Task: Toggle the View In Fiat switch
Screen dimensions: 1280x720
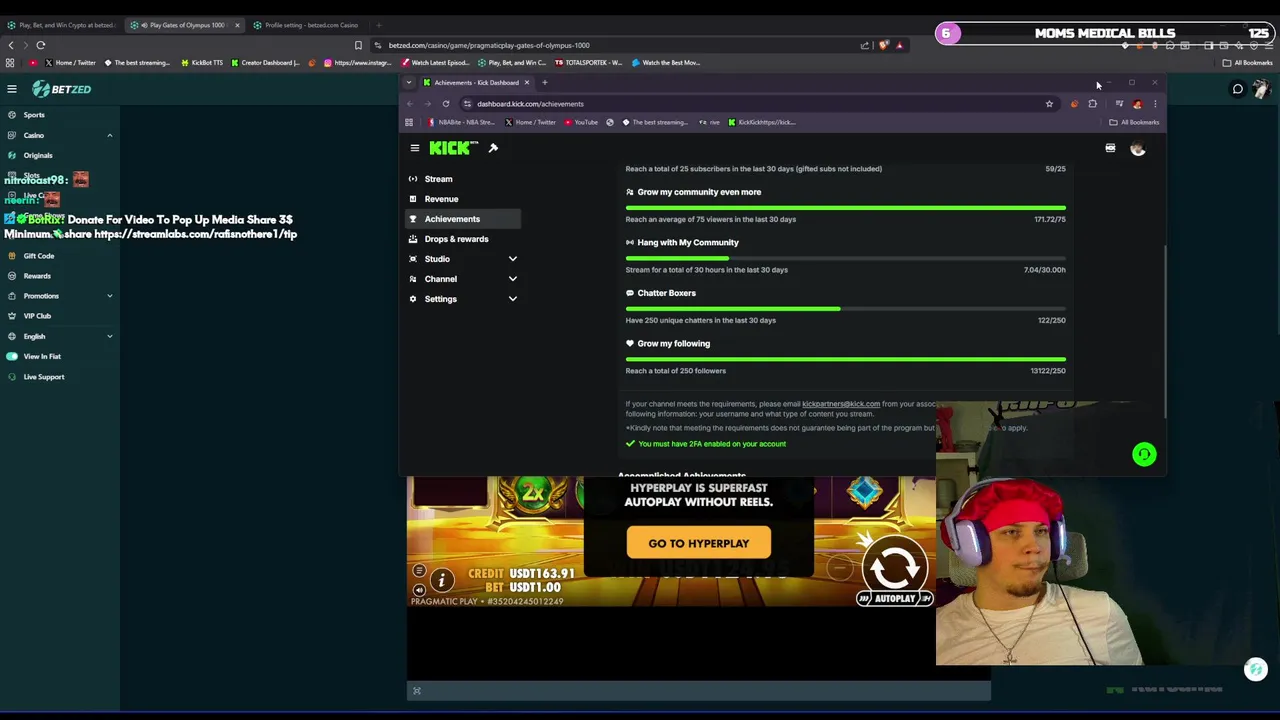Action: pyautogui.click(x=12, y=356)
